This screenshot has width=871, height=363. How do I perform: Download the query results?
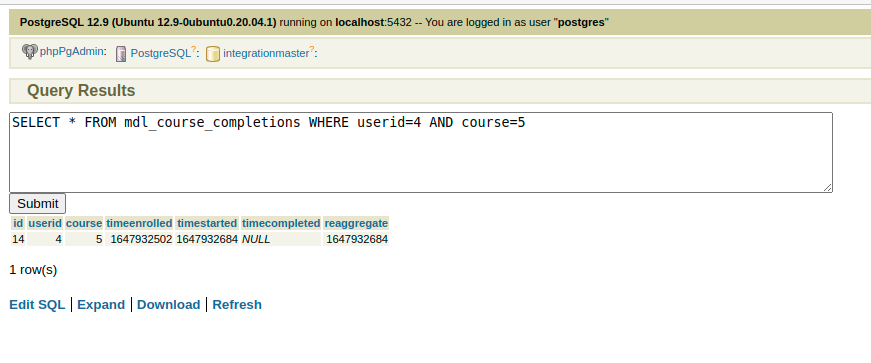168,305
